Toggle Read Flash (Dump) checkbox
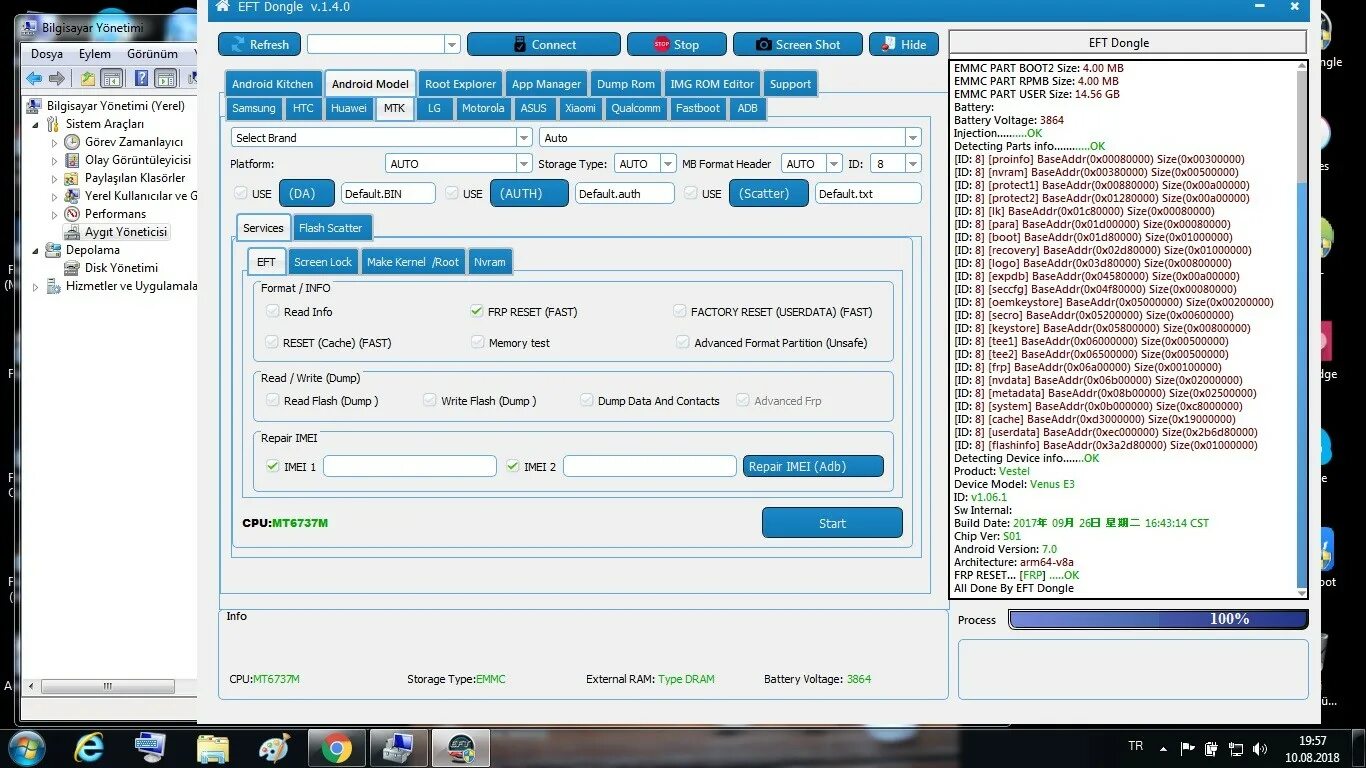 coord(273,400)
